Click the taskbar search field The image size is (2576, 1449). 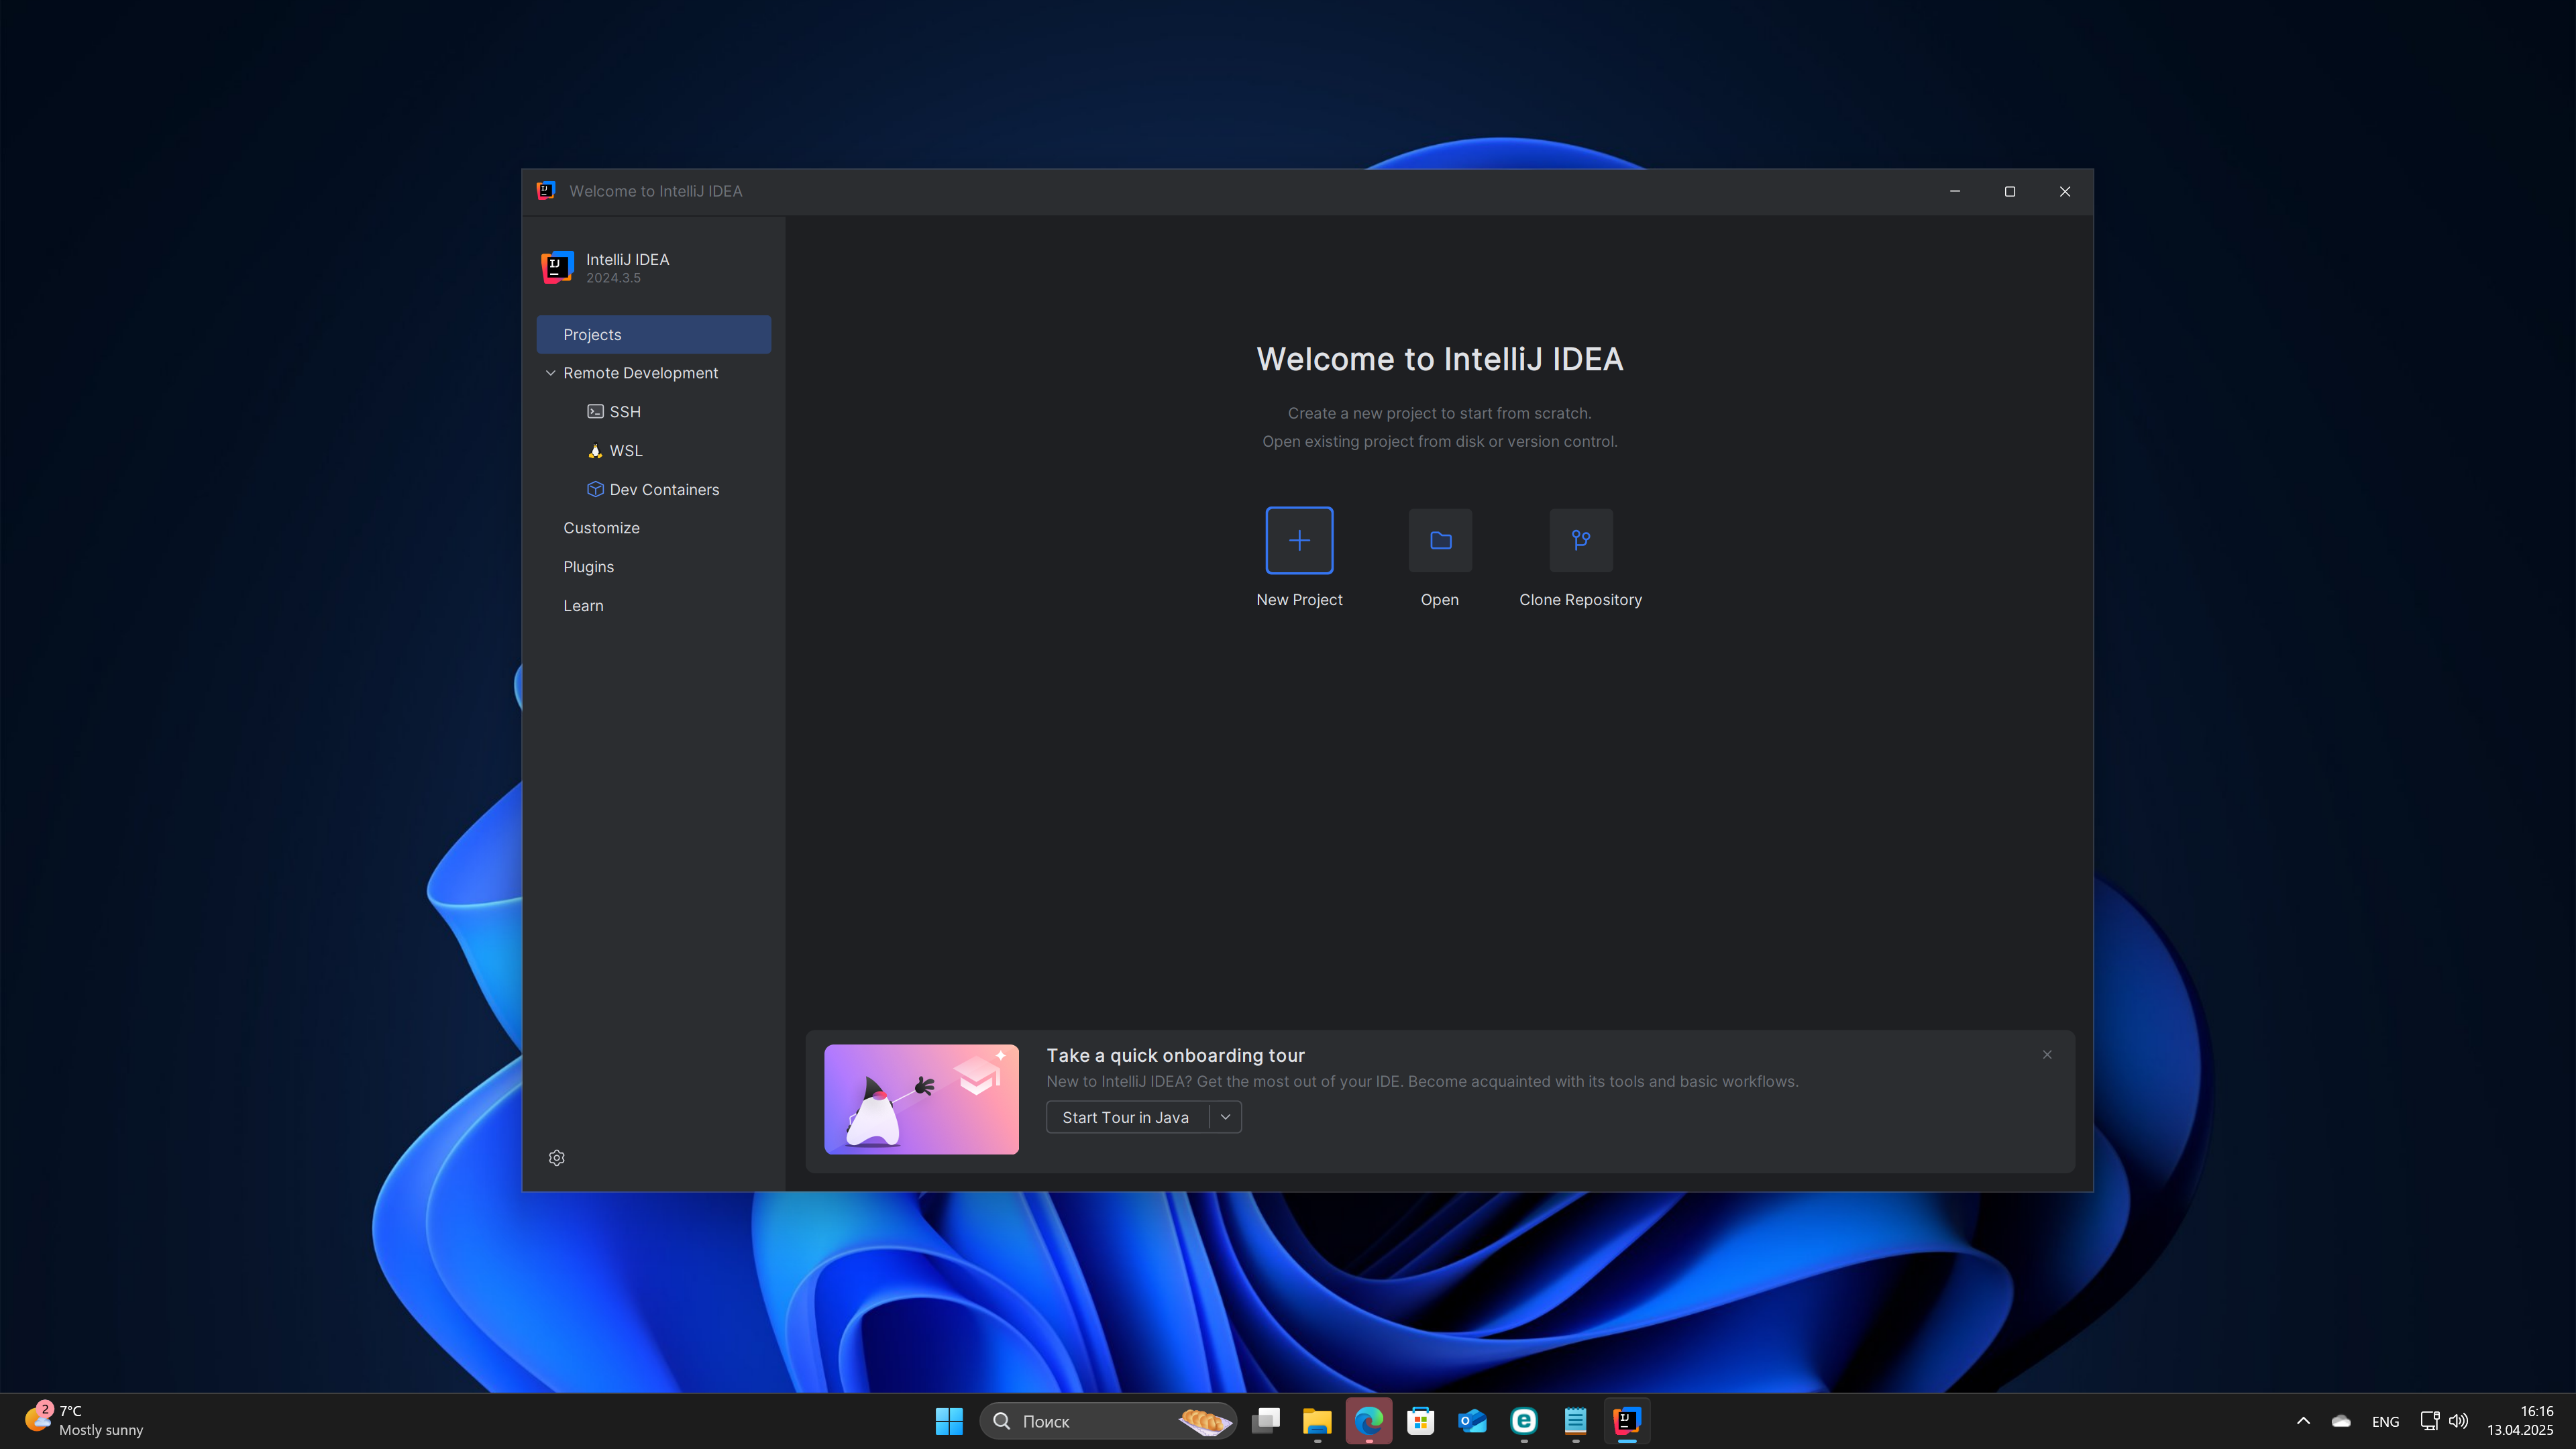point(1108,1421)
